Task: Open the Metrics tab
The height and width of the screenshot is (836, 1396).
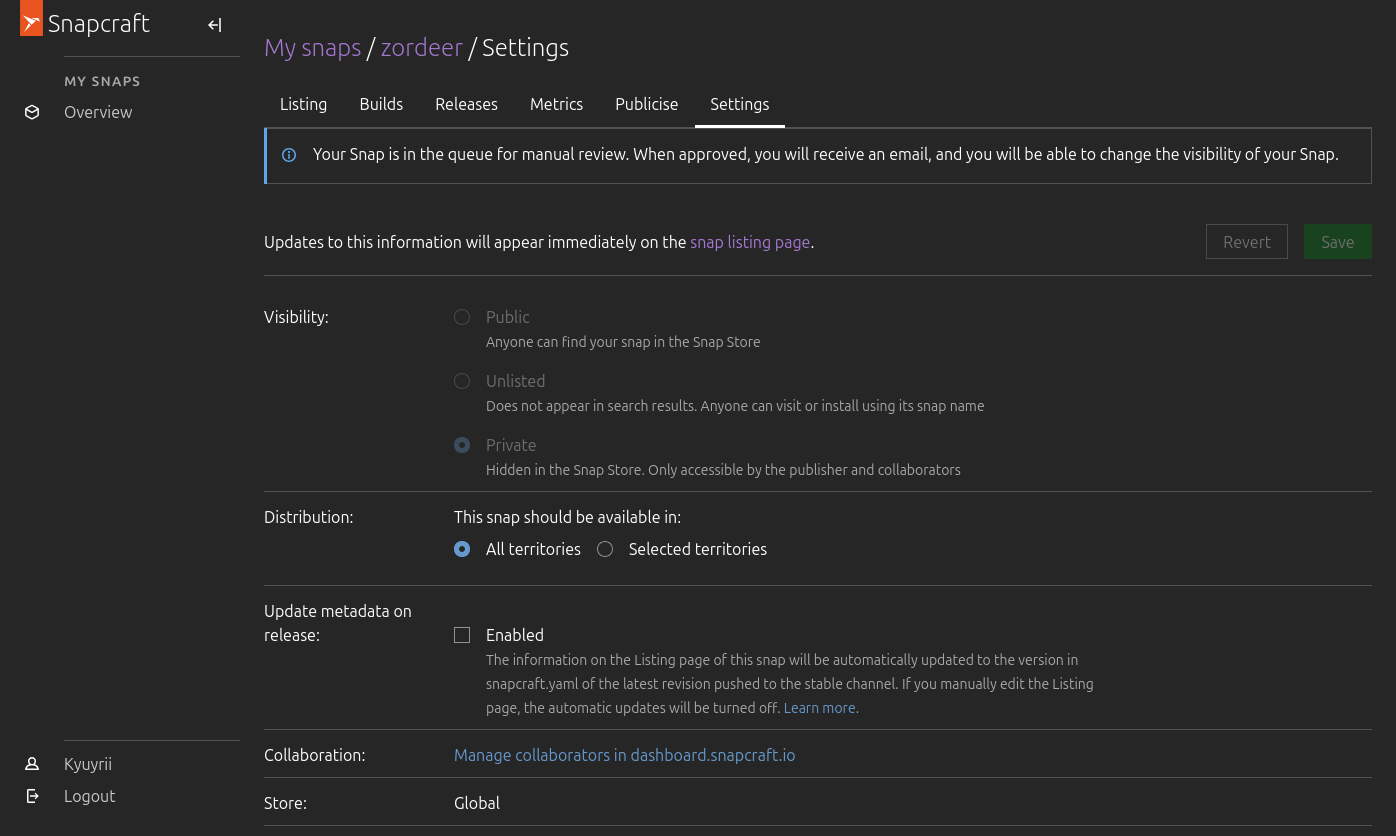Action: pos(556,104)
